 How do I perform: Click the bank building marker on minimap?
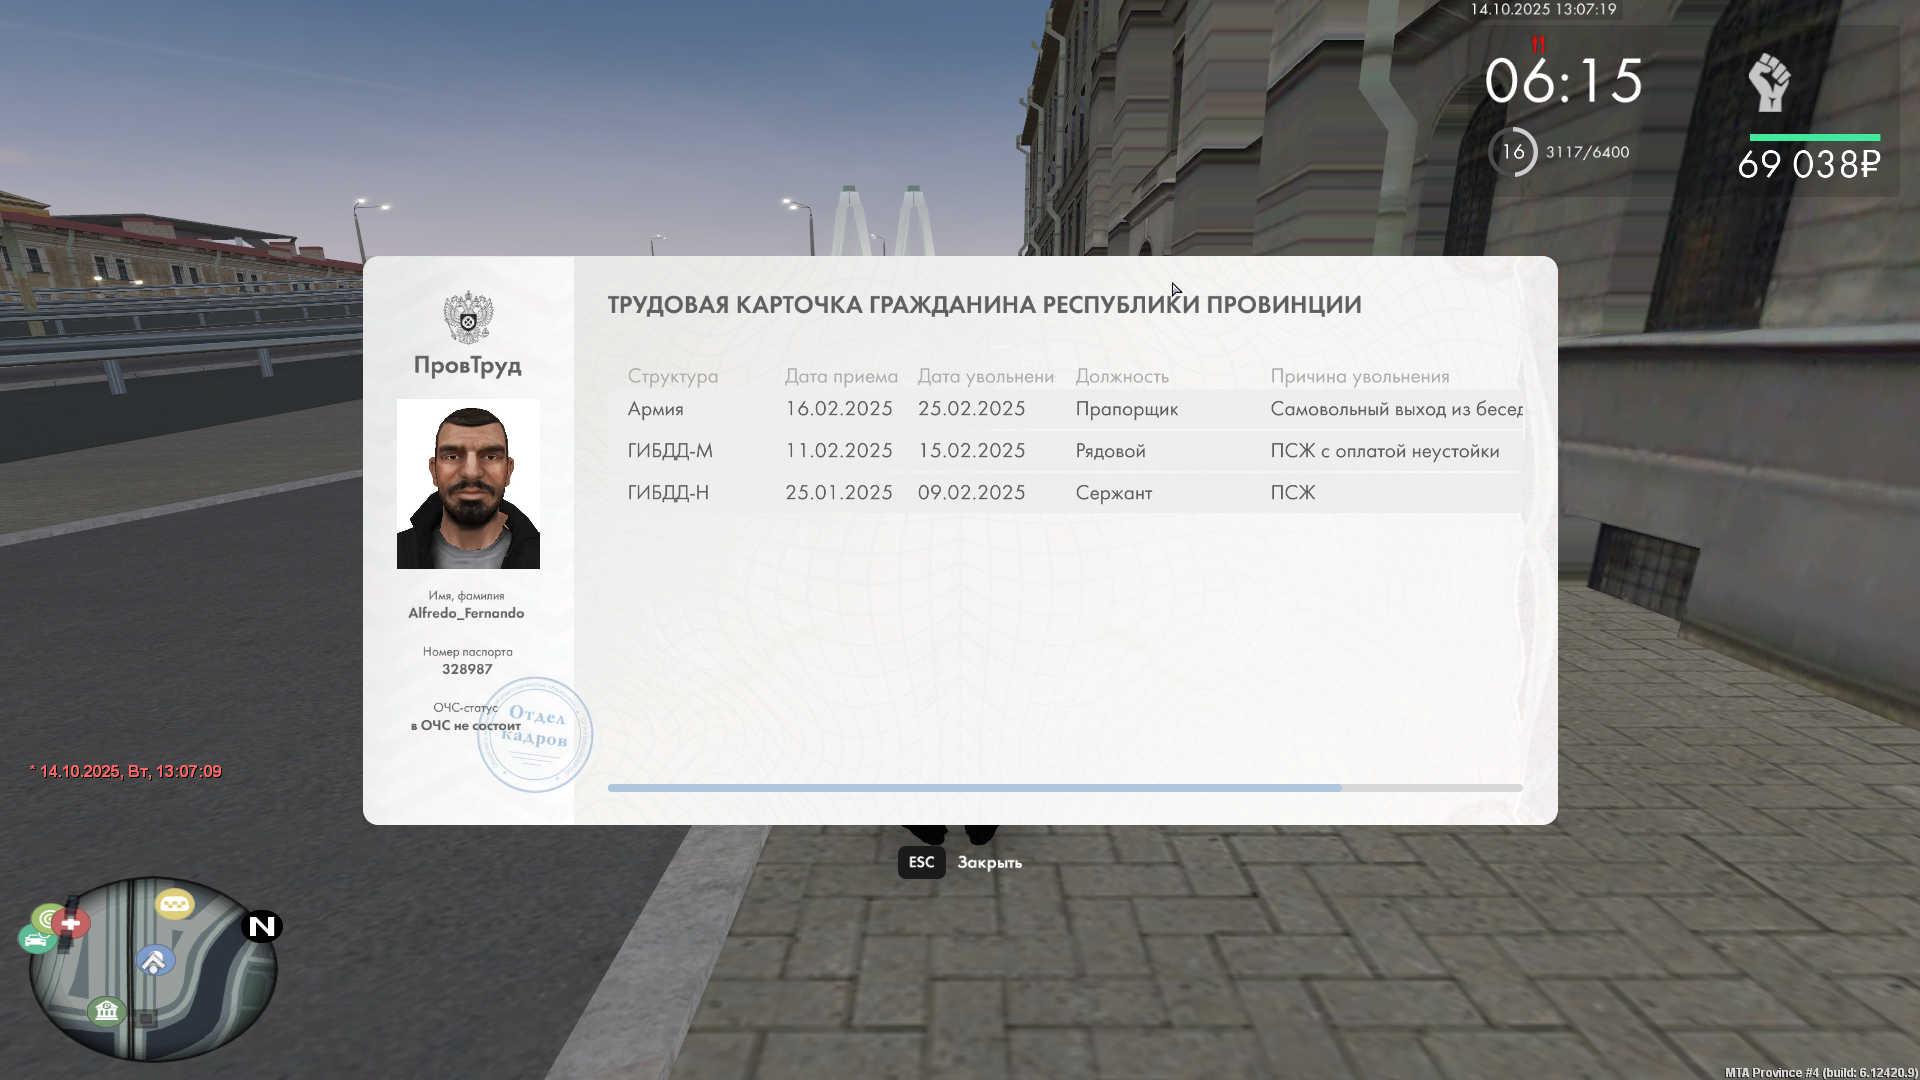[x=106, y=1011]
